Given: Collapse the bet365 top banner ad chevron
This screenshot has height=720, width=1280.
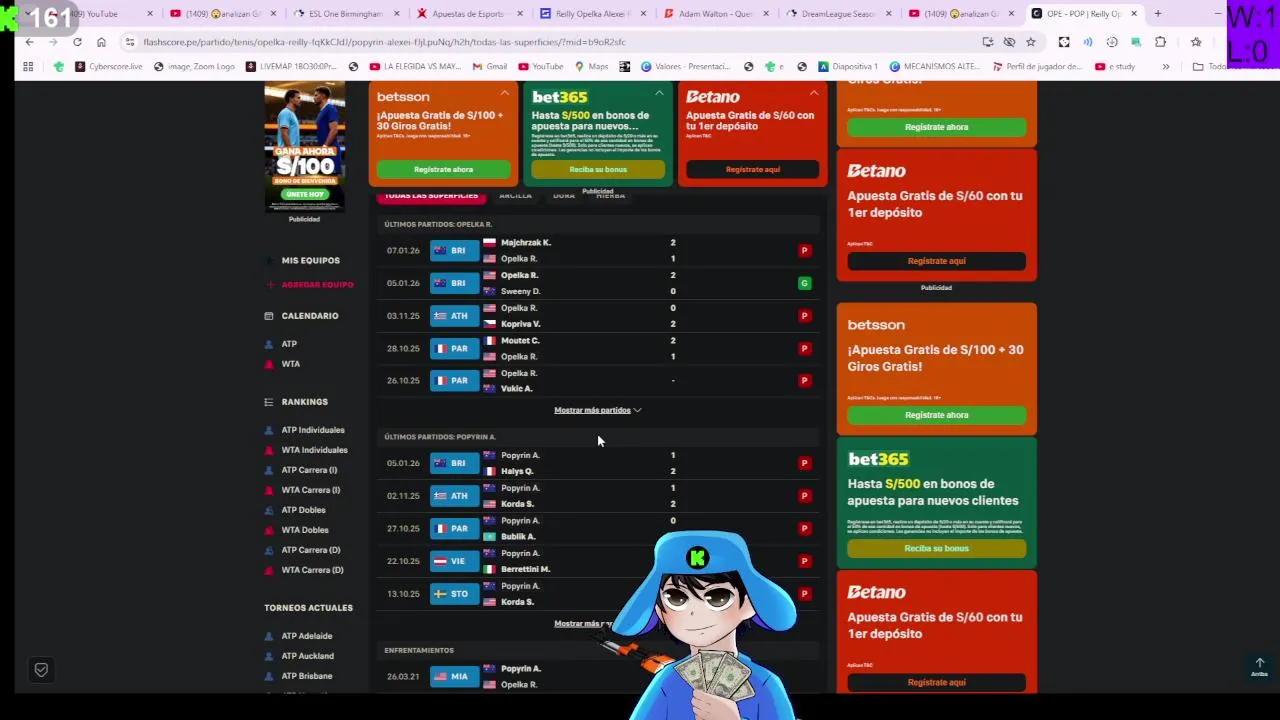Looking at the screenshot, I should coord(659,93).
